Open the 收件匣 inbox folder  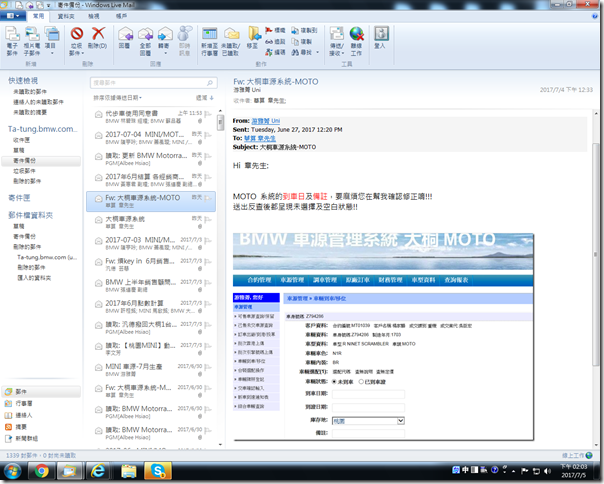click(21, 140)
